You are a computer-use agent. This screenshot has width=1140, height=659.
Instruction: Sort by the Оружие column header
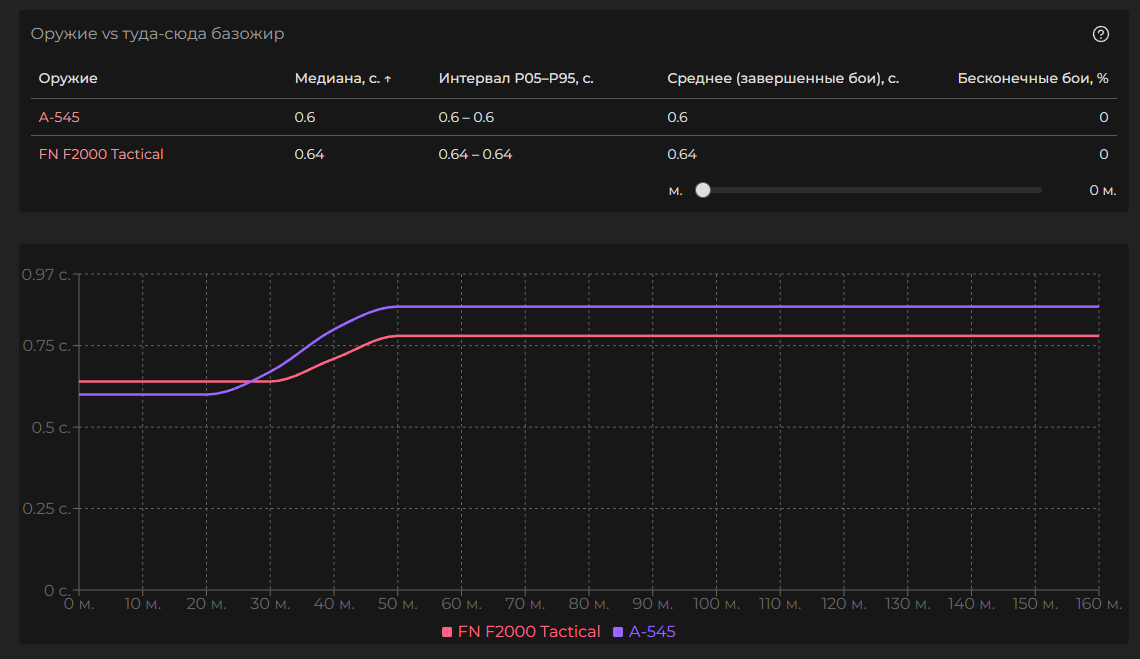coord(68,78)
